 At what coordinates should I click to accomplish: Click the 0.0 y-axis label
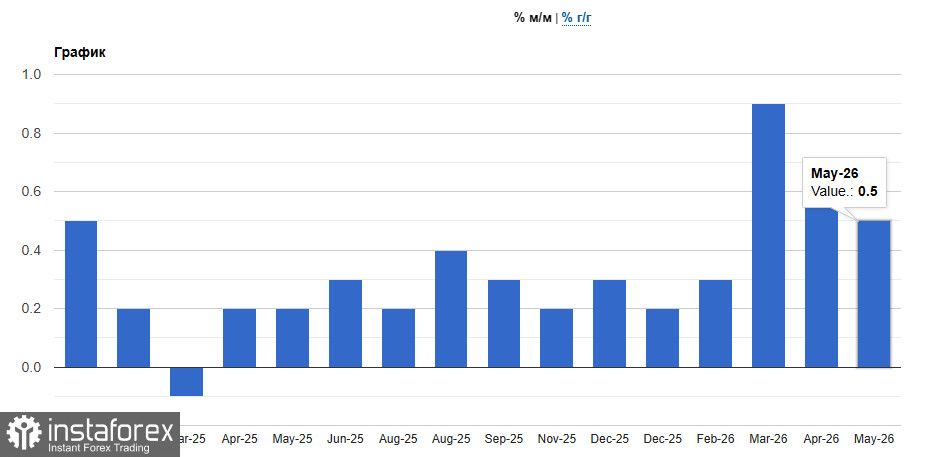coord(31,368)
